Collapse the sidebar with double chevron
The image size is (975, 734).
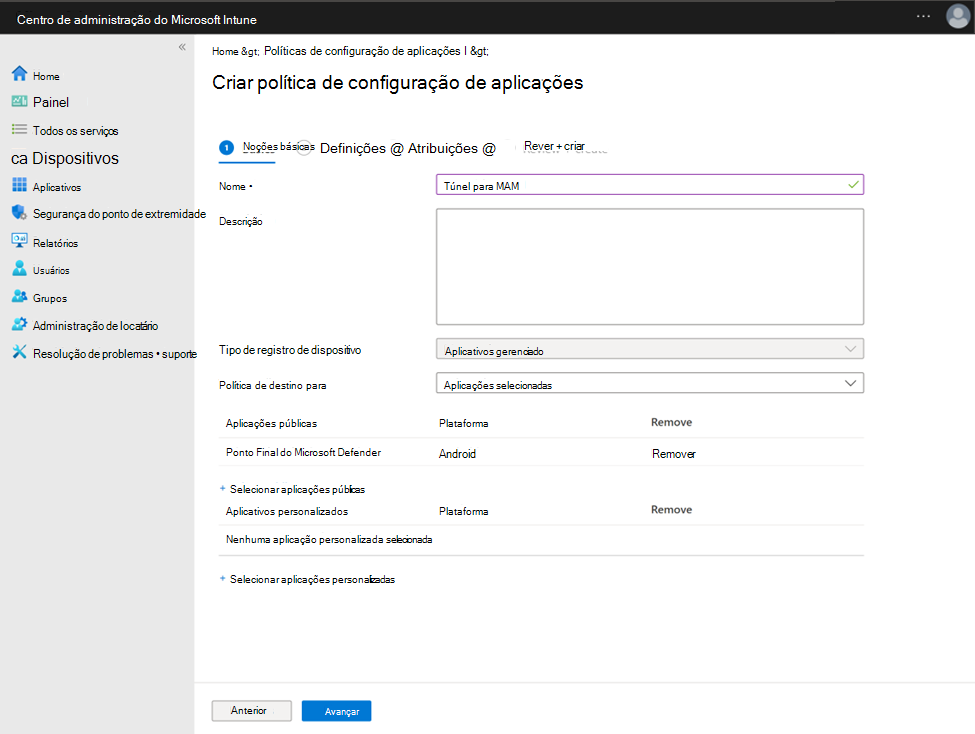click(x=182, y=47)
